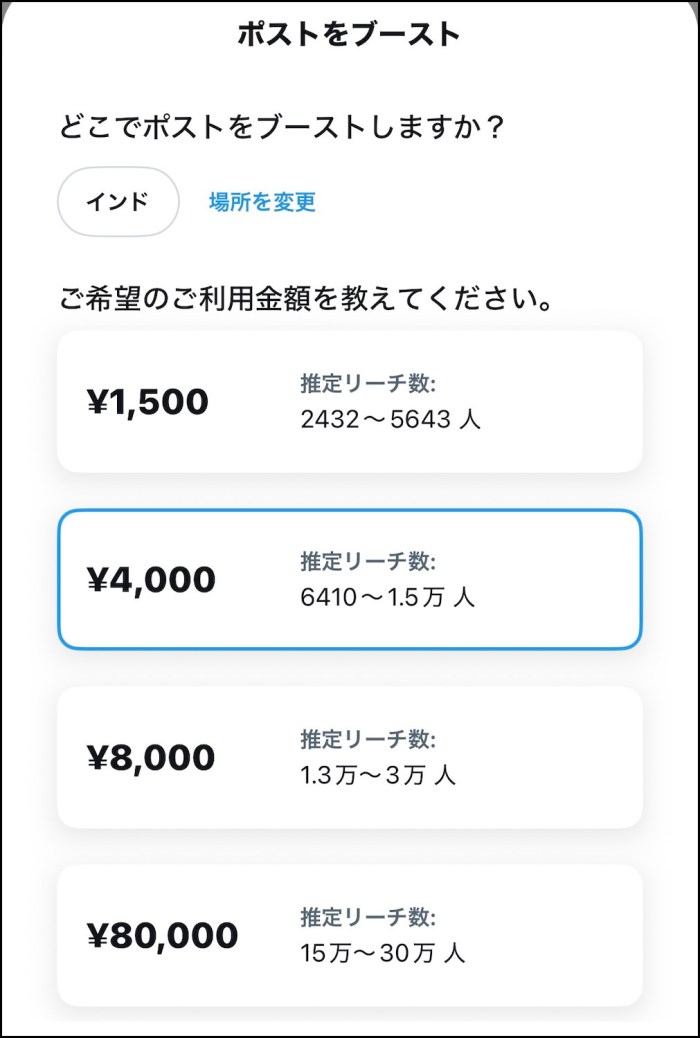The height and width of the screenshot is (1038, 700).
Task: Click 推定リーチ数 label in ¥1,500 card
Action: [x=368, y=384]
